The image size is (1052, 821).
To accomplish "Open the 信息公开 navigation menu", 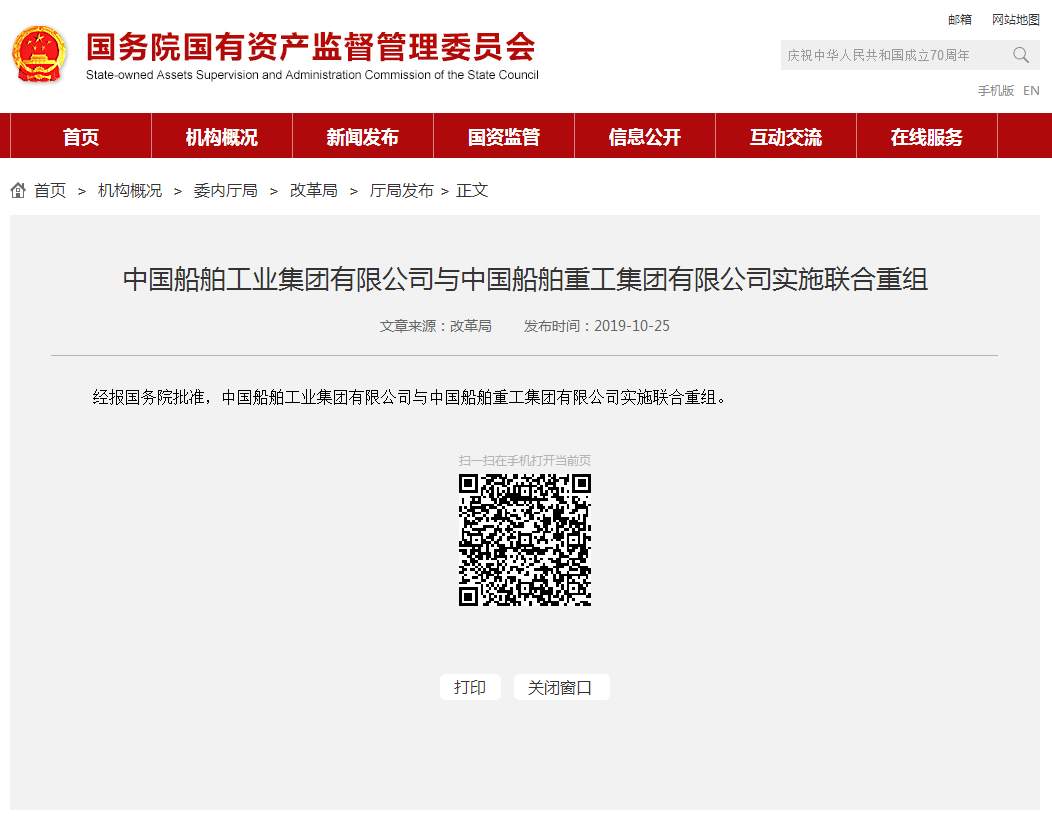I will pyautogui.click(x=645, y=137).
